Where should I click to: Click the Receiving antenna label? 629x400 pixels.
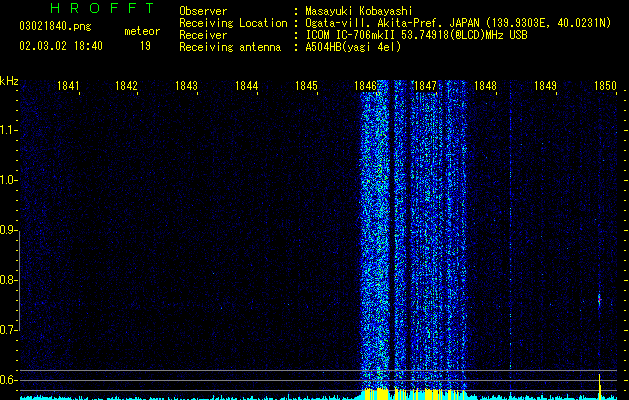(230, 47)
